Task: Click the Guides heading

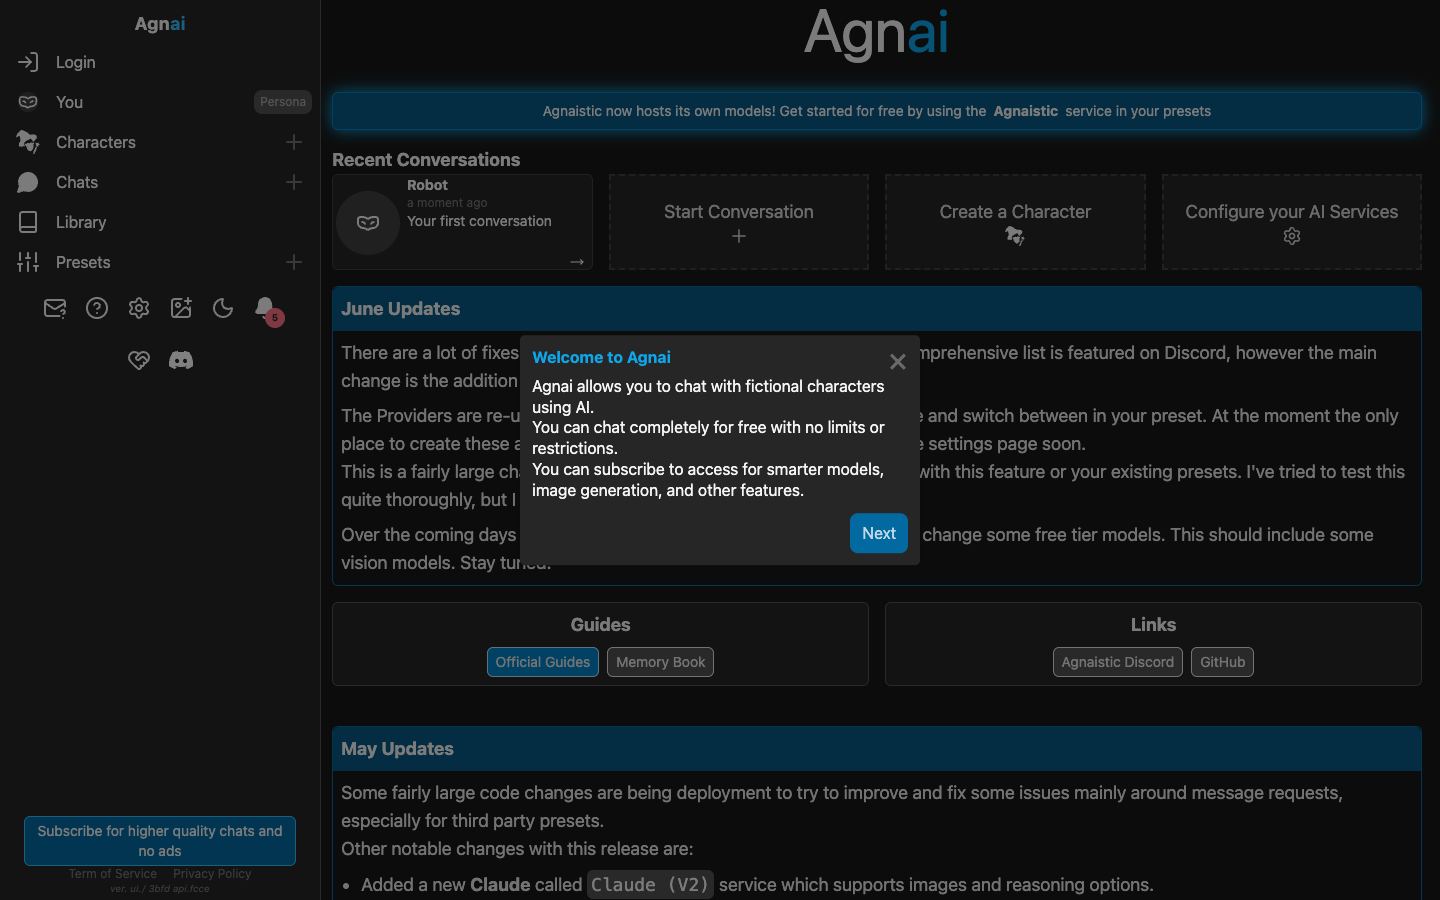Action: (x=600, y=625)
